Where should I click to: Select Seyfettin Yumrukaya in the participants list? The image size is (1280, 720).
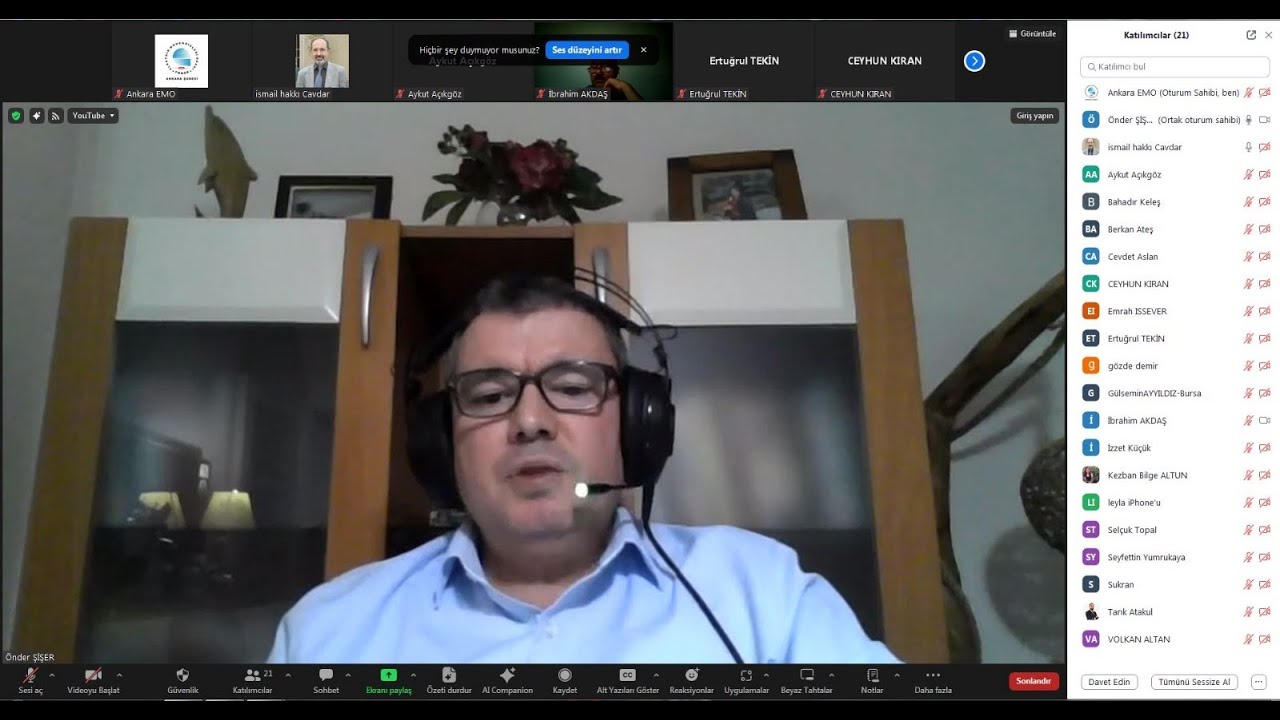1175,557
